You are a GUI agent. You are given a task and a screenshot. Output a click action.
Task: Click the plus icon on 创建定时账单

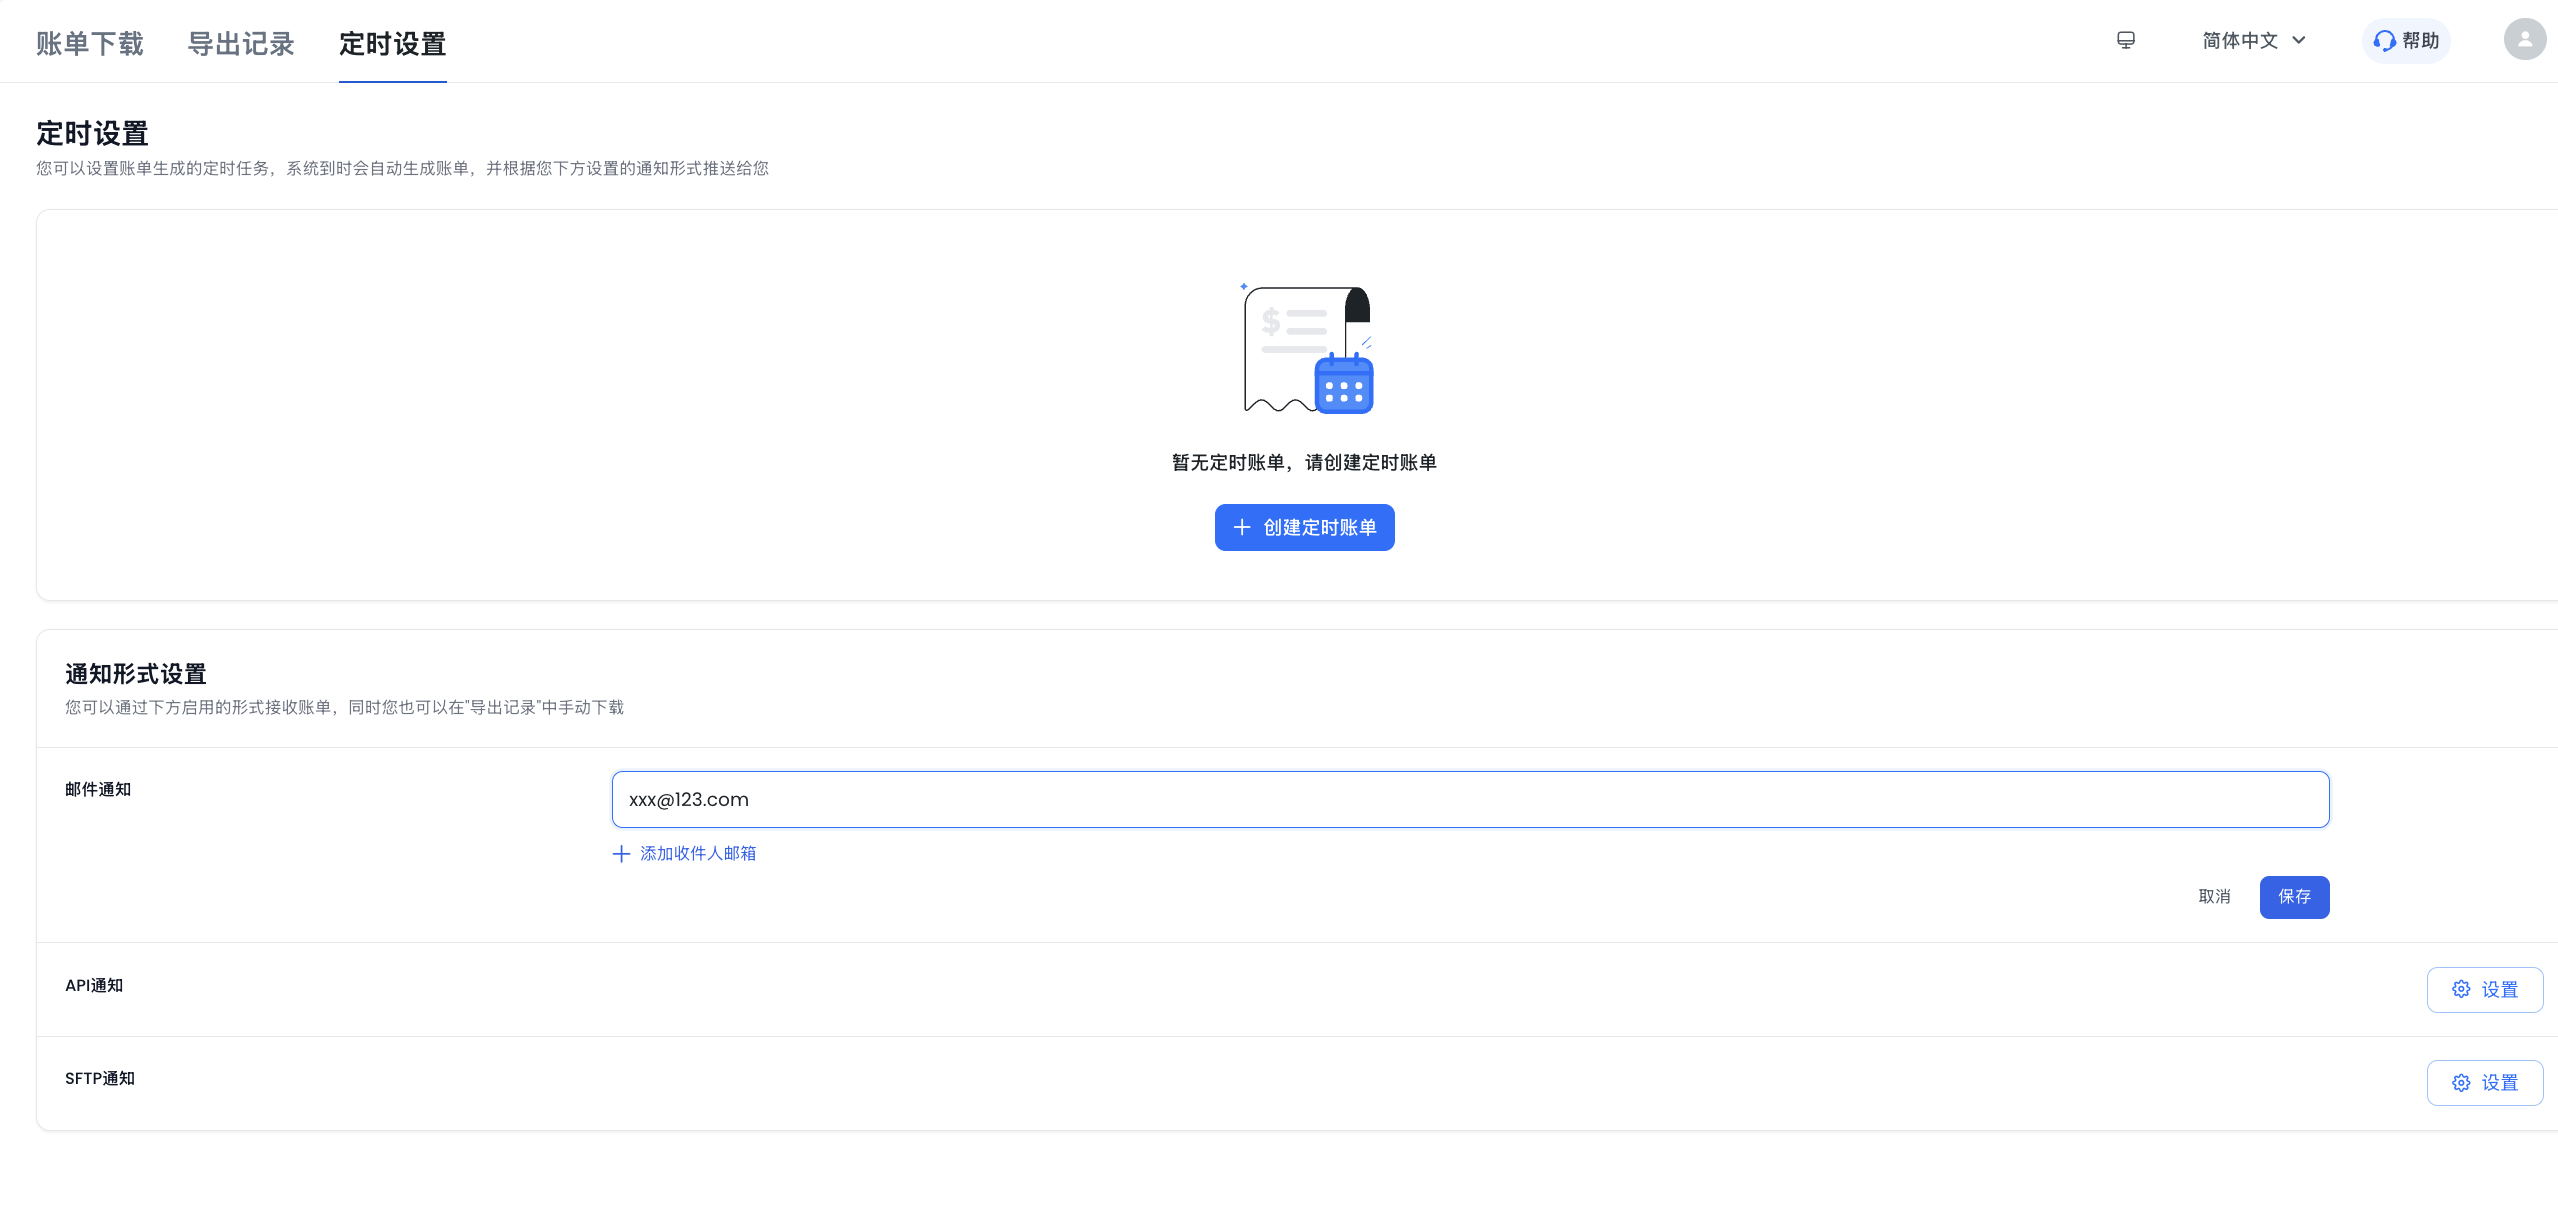pyautogui.click(x=1242, y=527)
